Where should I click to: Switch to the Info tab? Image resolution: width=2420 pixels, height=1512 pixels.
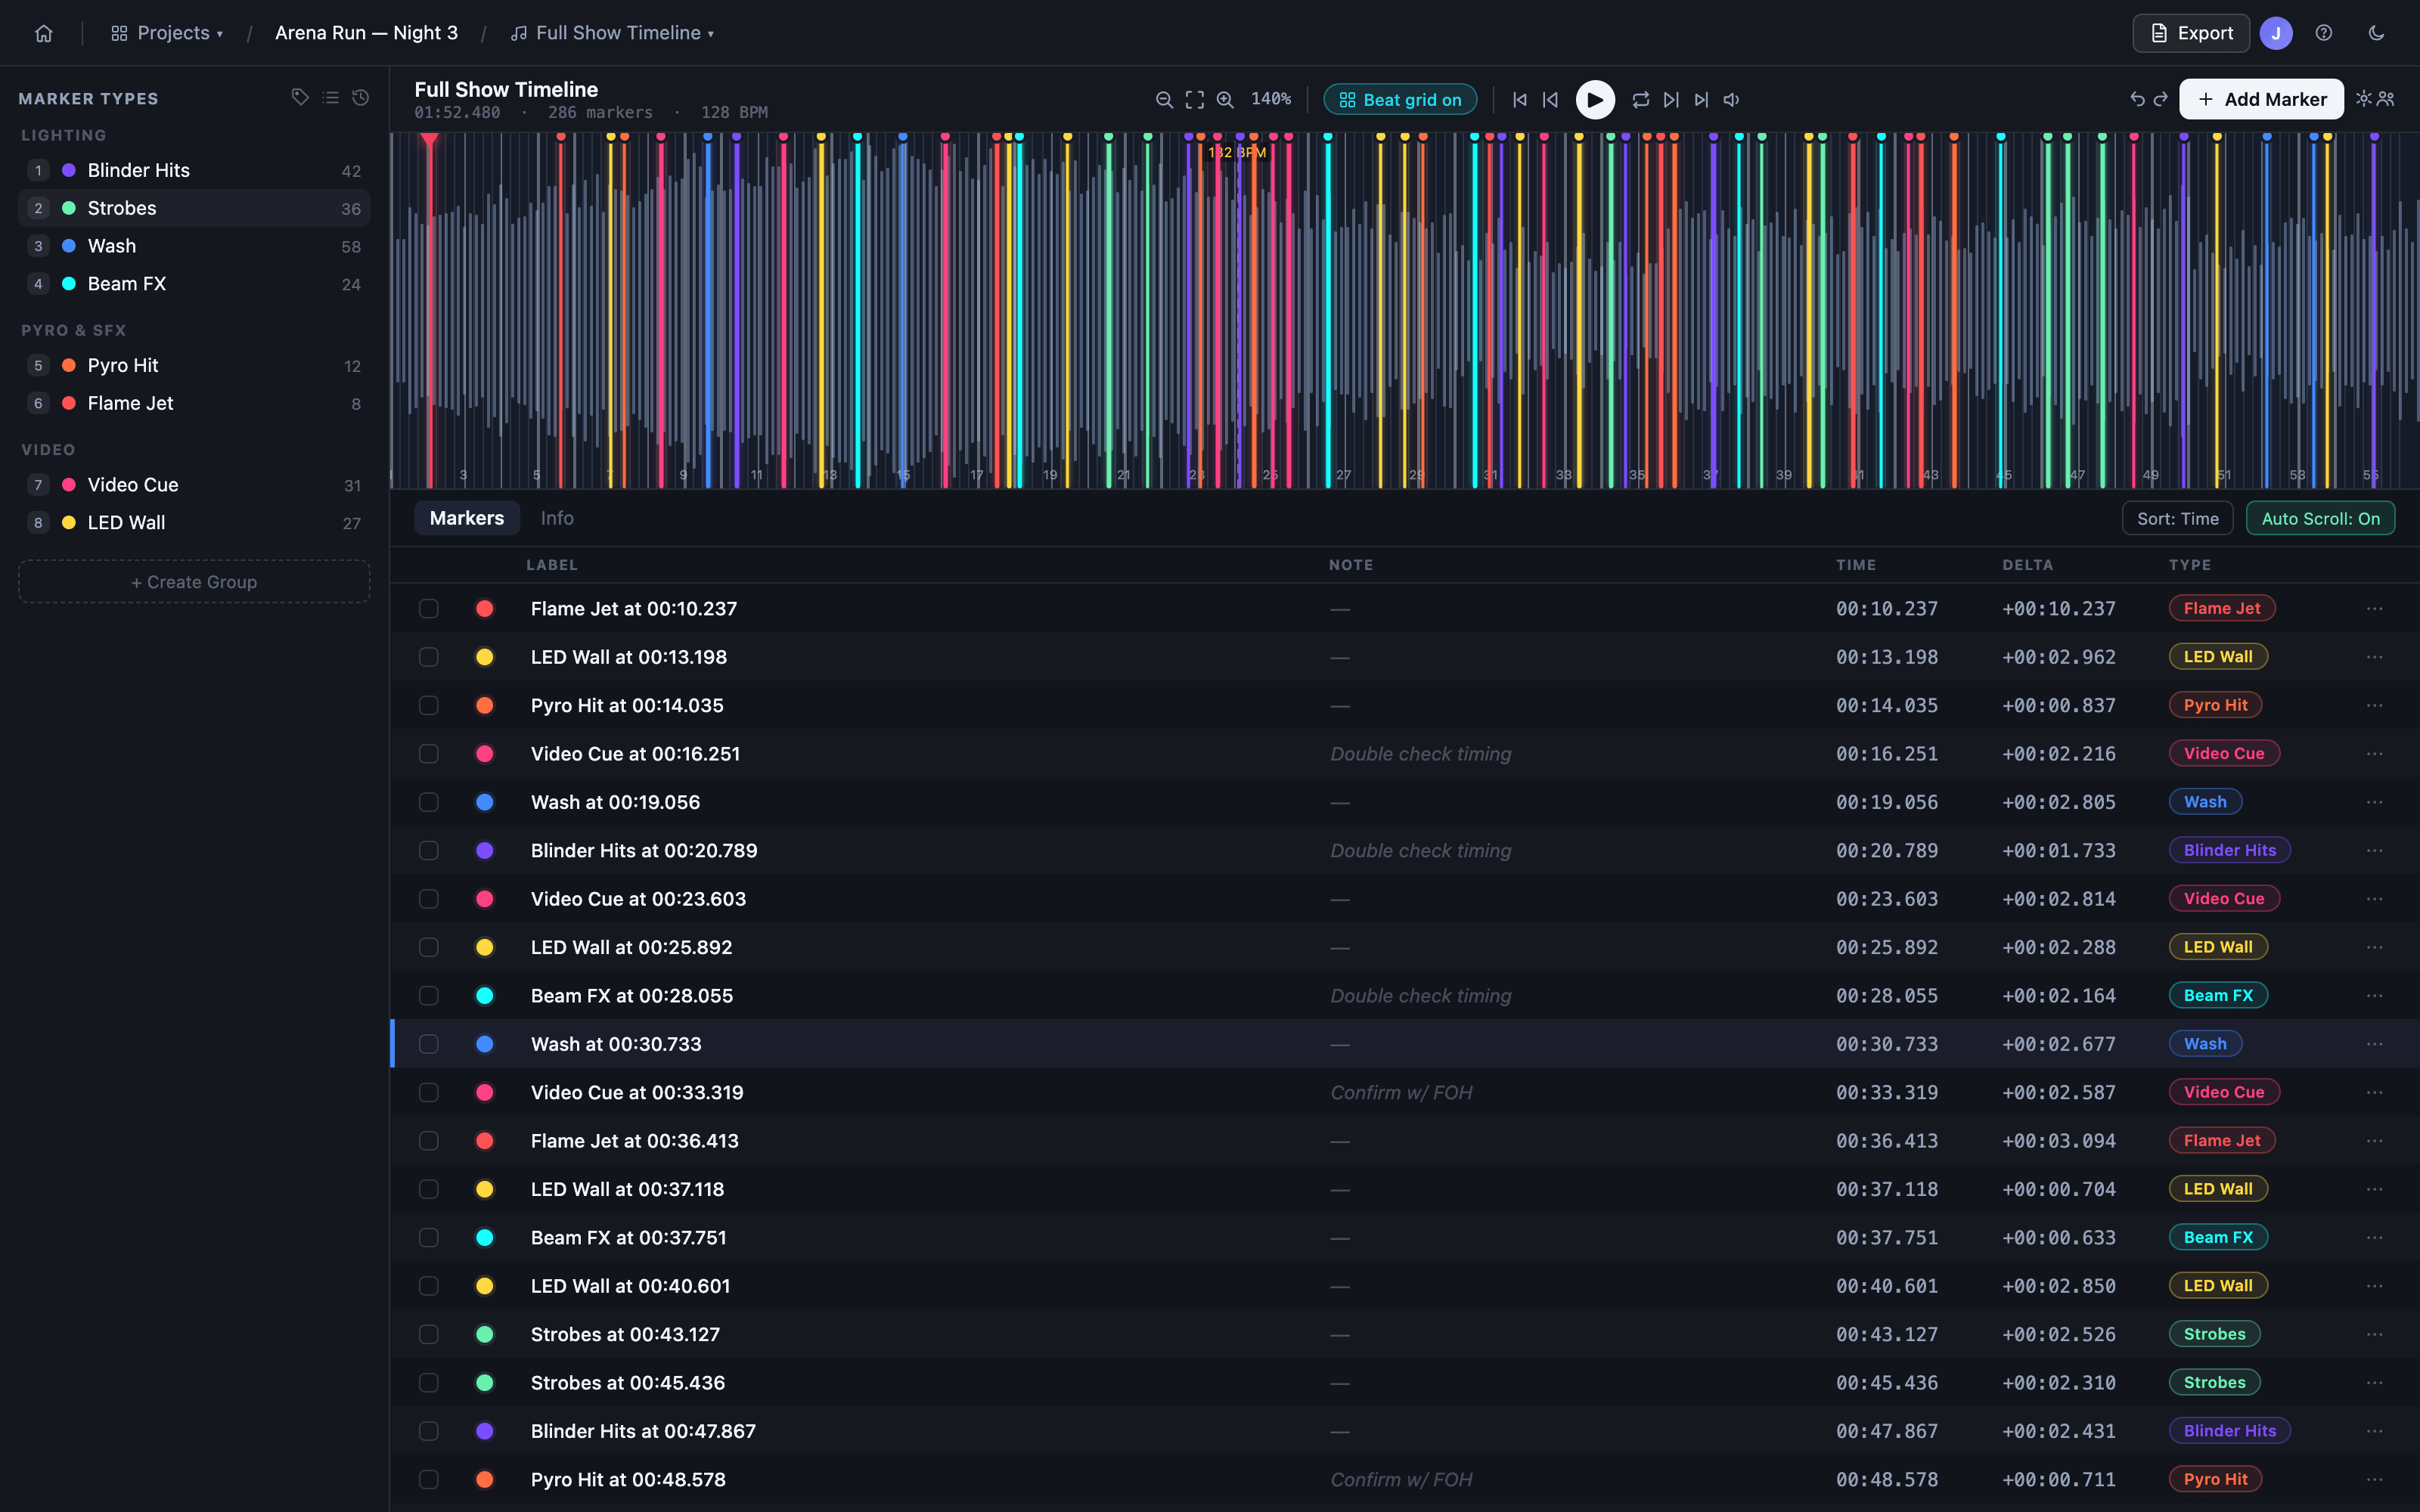pyautogui.click(x=557, y=518)
